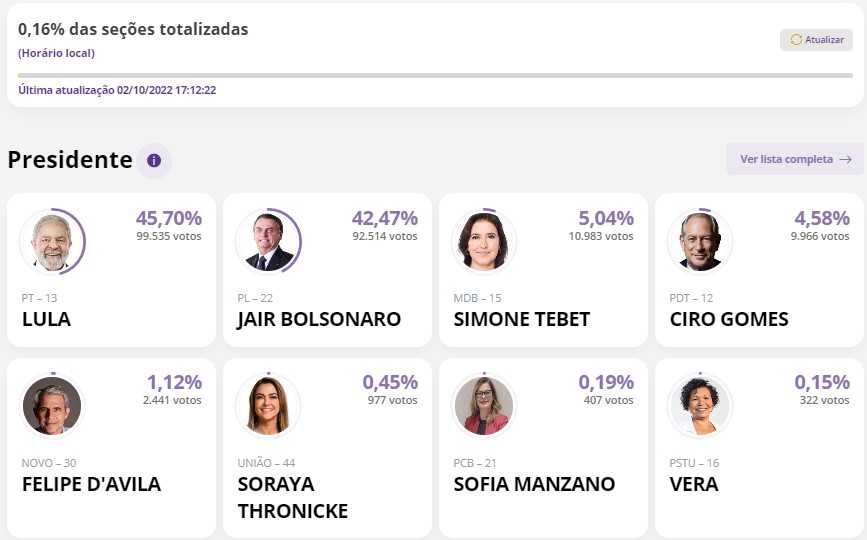
Task: Click Felipe D'Avila's photo
Action: point(52,406)
